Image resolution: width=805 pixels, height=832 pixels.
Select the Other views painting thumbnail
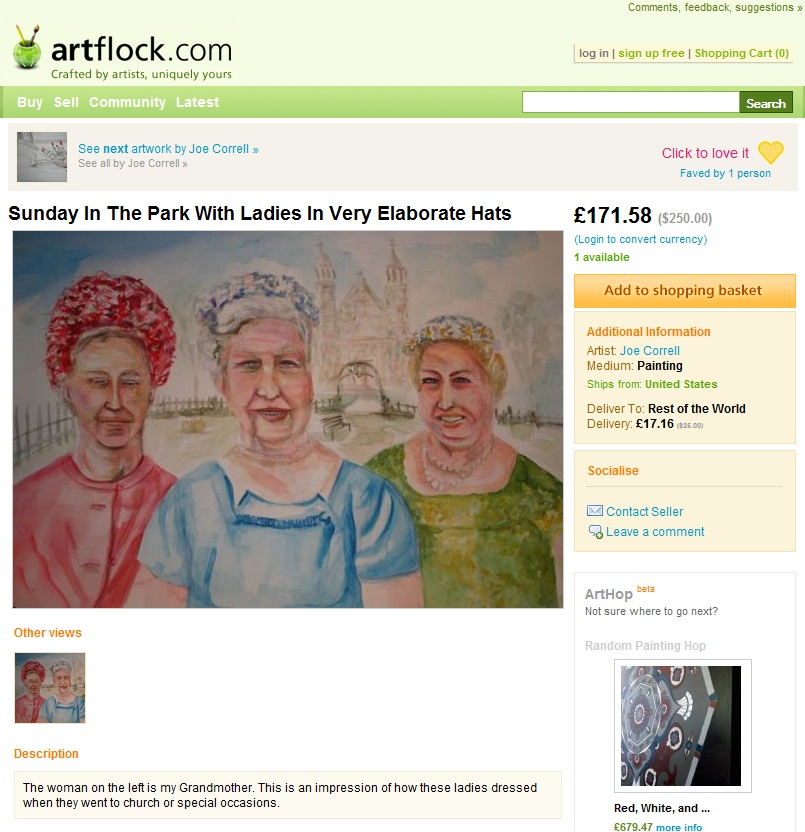coord(50,688)
